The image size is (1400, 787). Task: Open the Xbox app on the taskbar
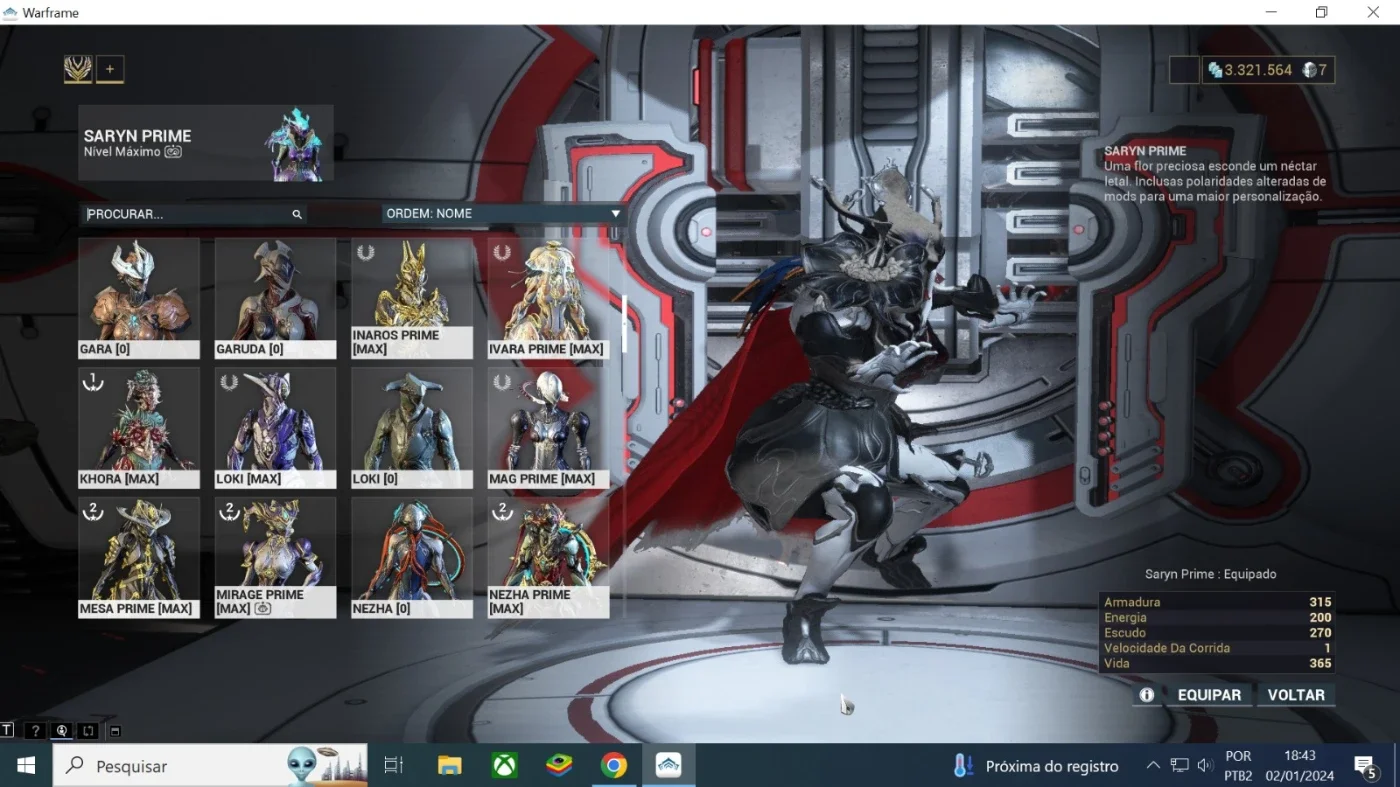click(504, 766)
